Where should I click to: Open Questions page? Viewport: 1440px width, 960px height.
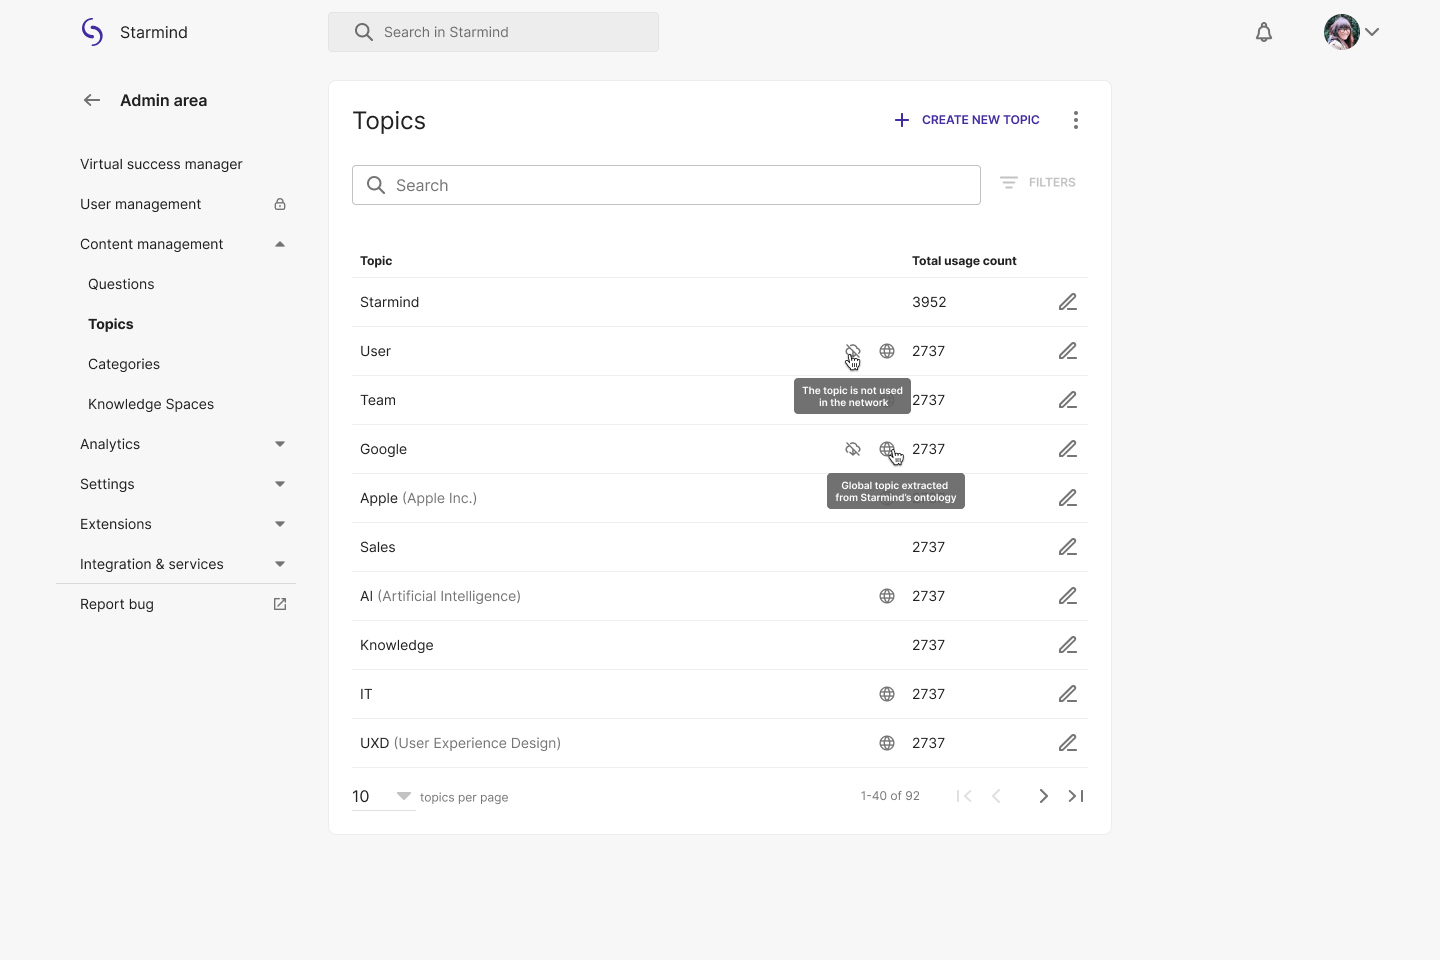pyautogui.click(x=121, y=284)
